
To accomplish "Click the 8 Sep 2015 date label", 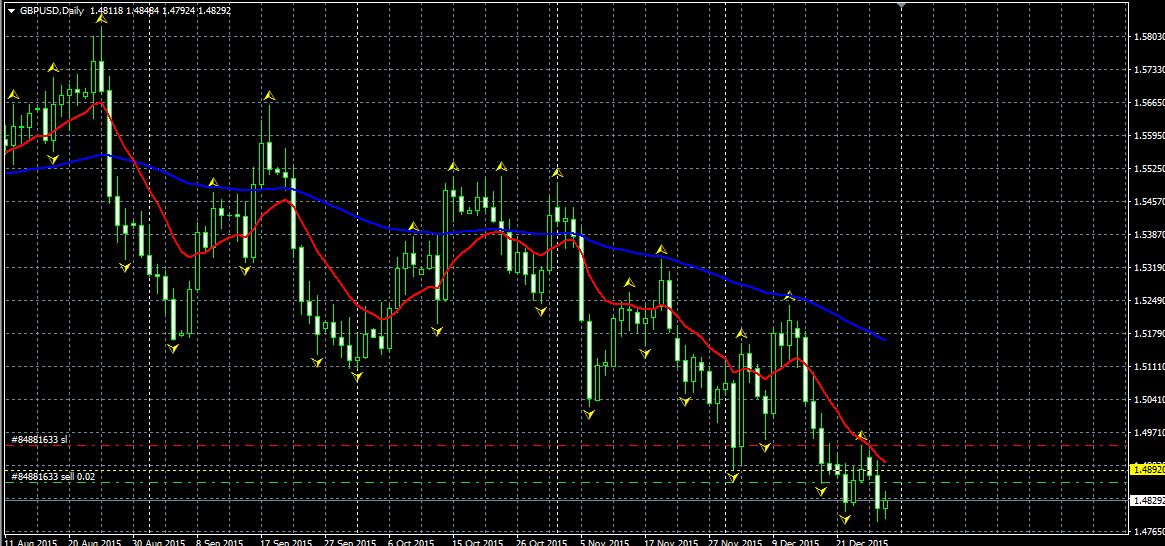I will click(x=221, y=541).
